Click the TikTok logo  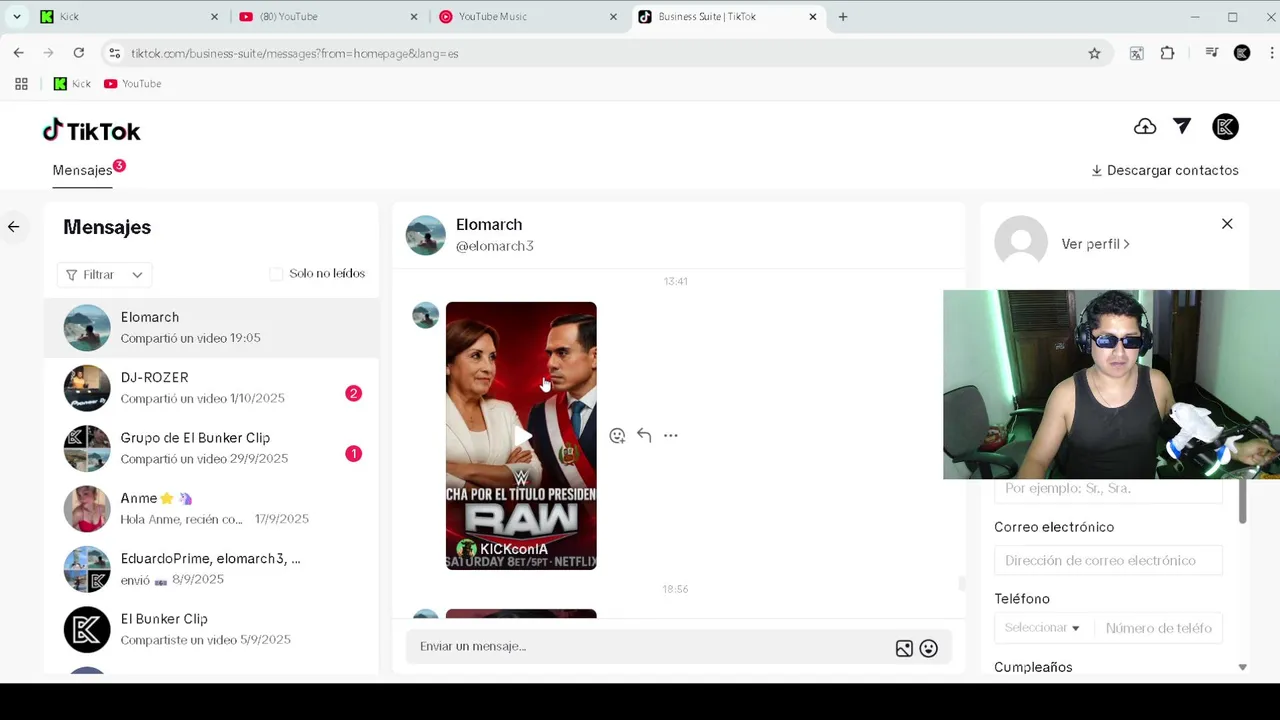(x=91, y=130)
